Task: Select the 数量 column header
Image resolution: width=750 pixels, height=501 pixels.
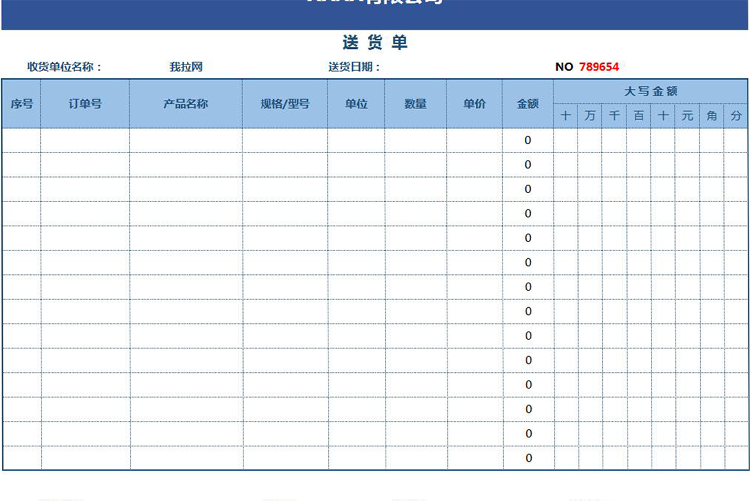Action: click(416, 104)
